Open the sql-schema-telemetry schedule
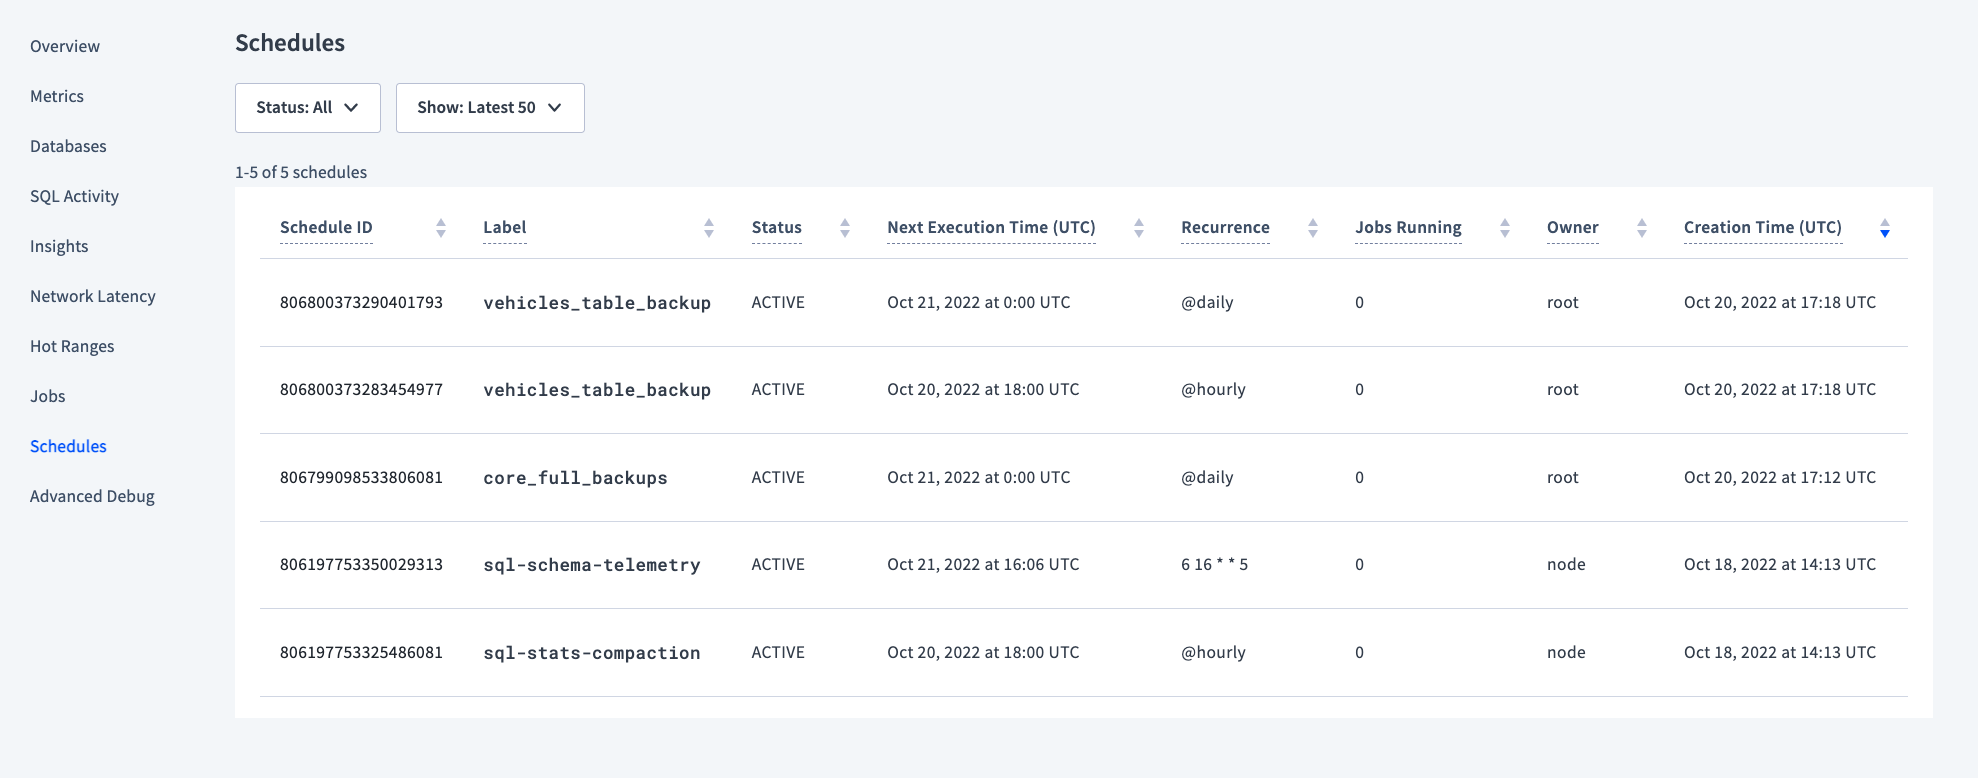1978x778 pixels. [x=591, y=565]
